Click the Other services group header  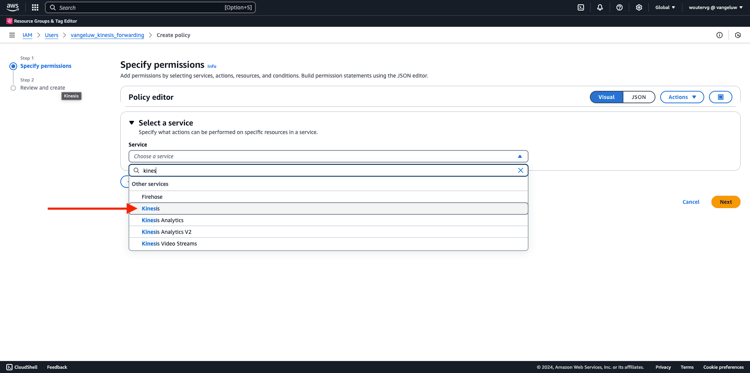pos(150,184)
